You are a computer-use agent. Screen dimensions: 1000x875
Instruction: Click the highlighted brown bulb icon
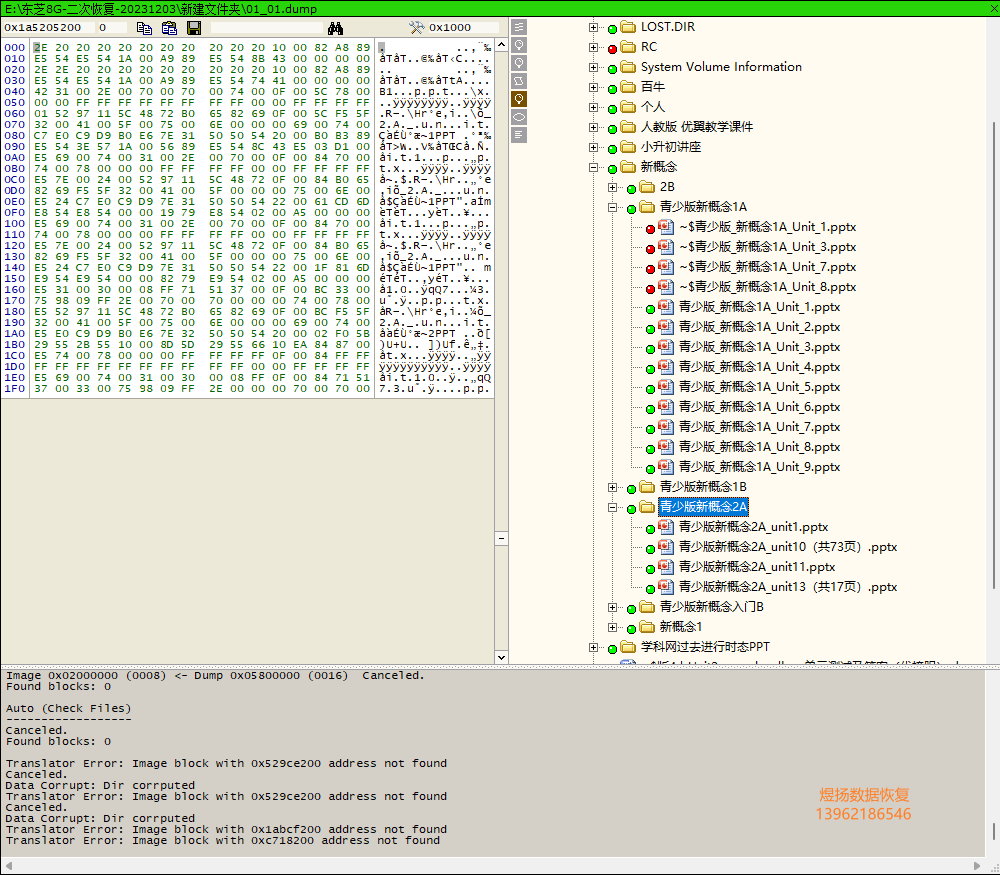click(519, 99)
